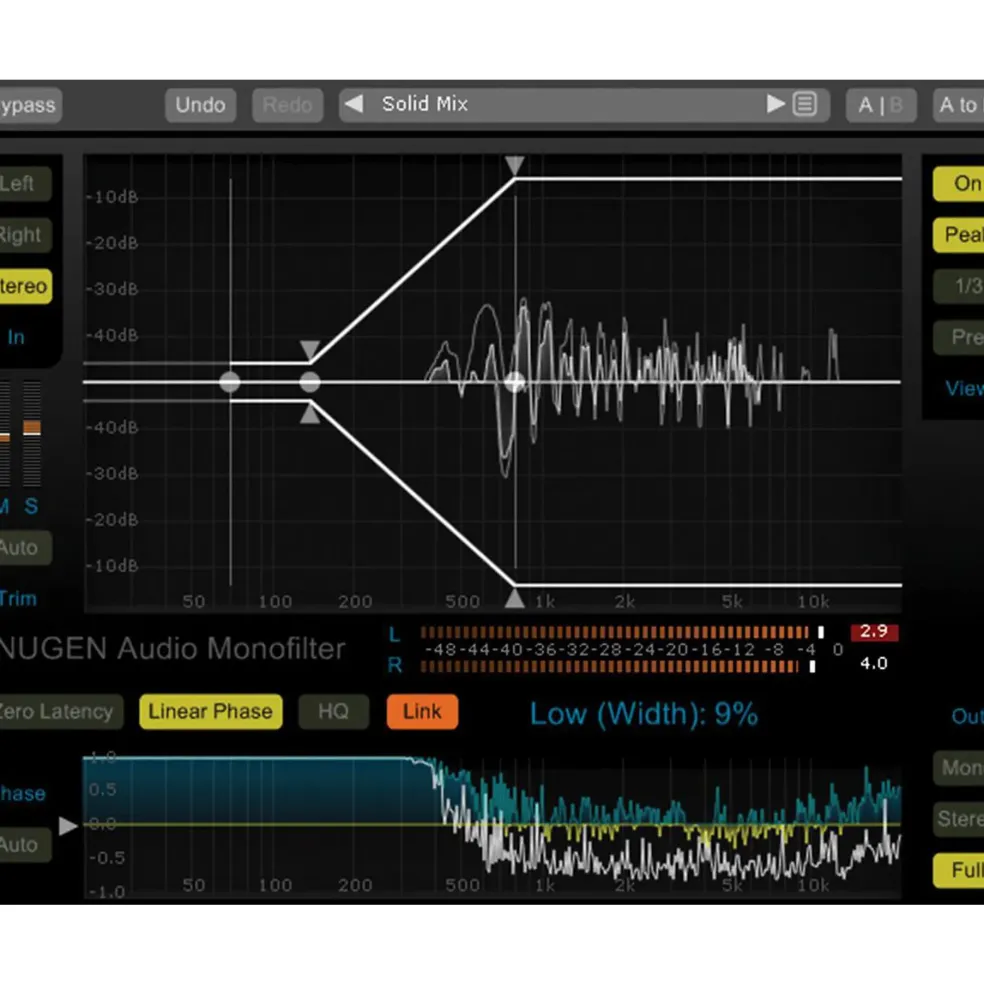Click the Auto button under M S meters

tap(24, 548)
